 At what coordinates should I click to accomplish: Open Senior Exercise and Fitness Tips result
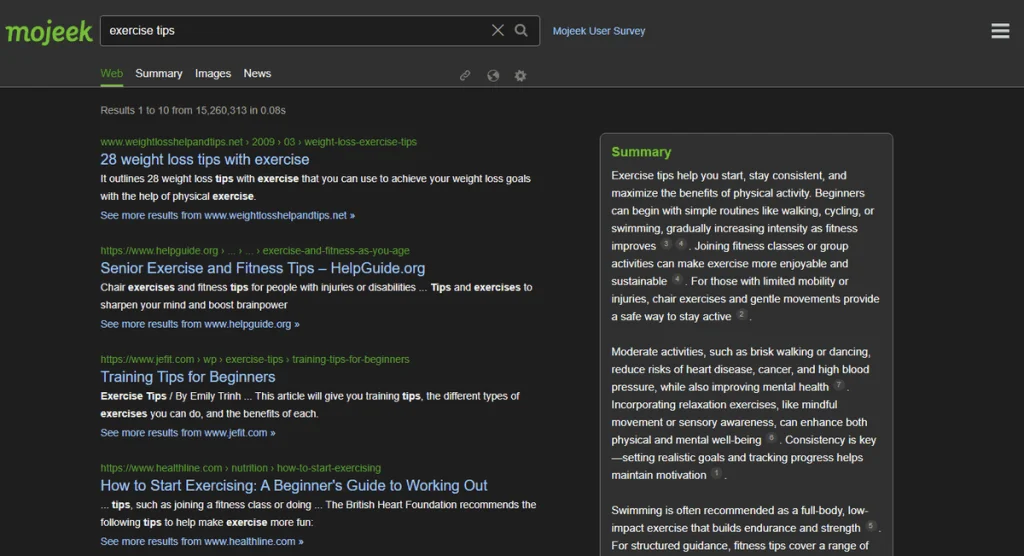pyautogui.click(x=263, y=268)
